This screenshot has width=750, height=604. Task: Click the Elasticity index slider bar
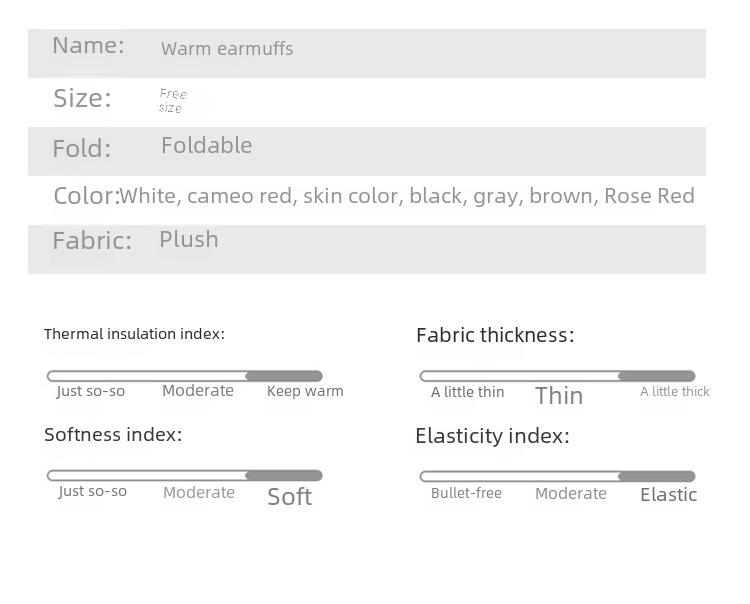[x=557, y=476]
